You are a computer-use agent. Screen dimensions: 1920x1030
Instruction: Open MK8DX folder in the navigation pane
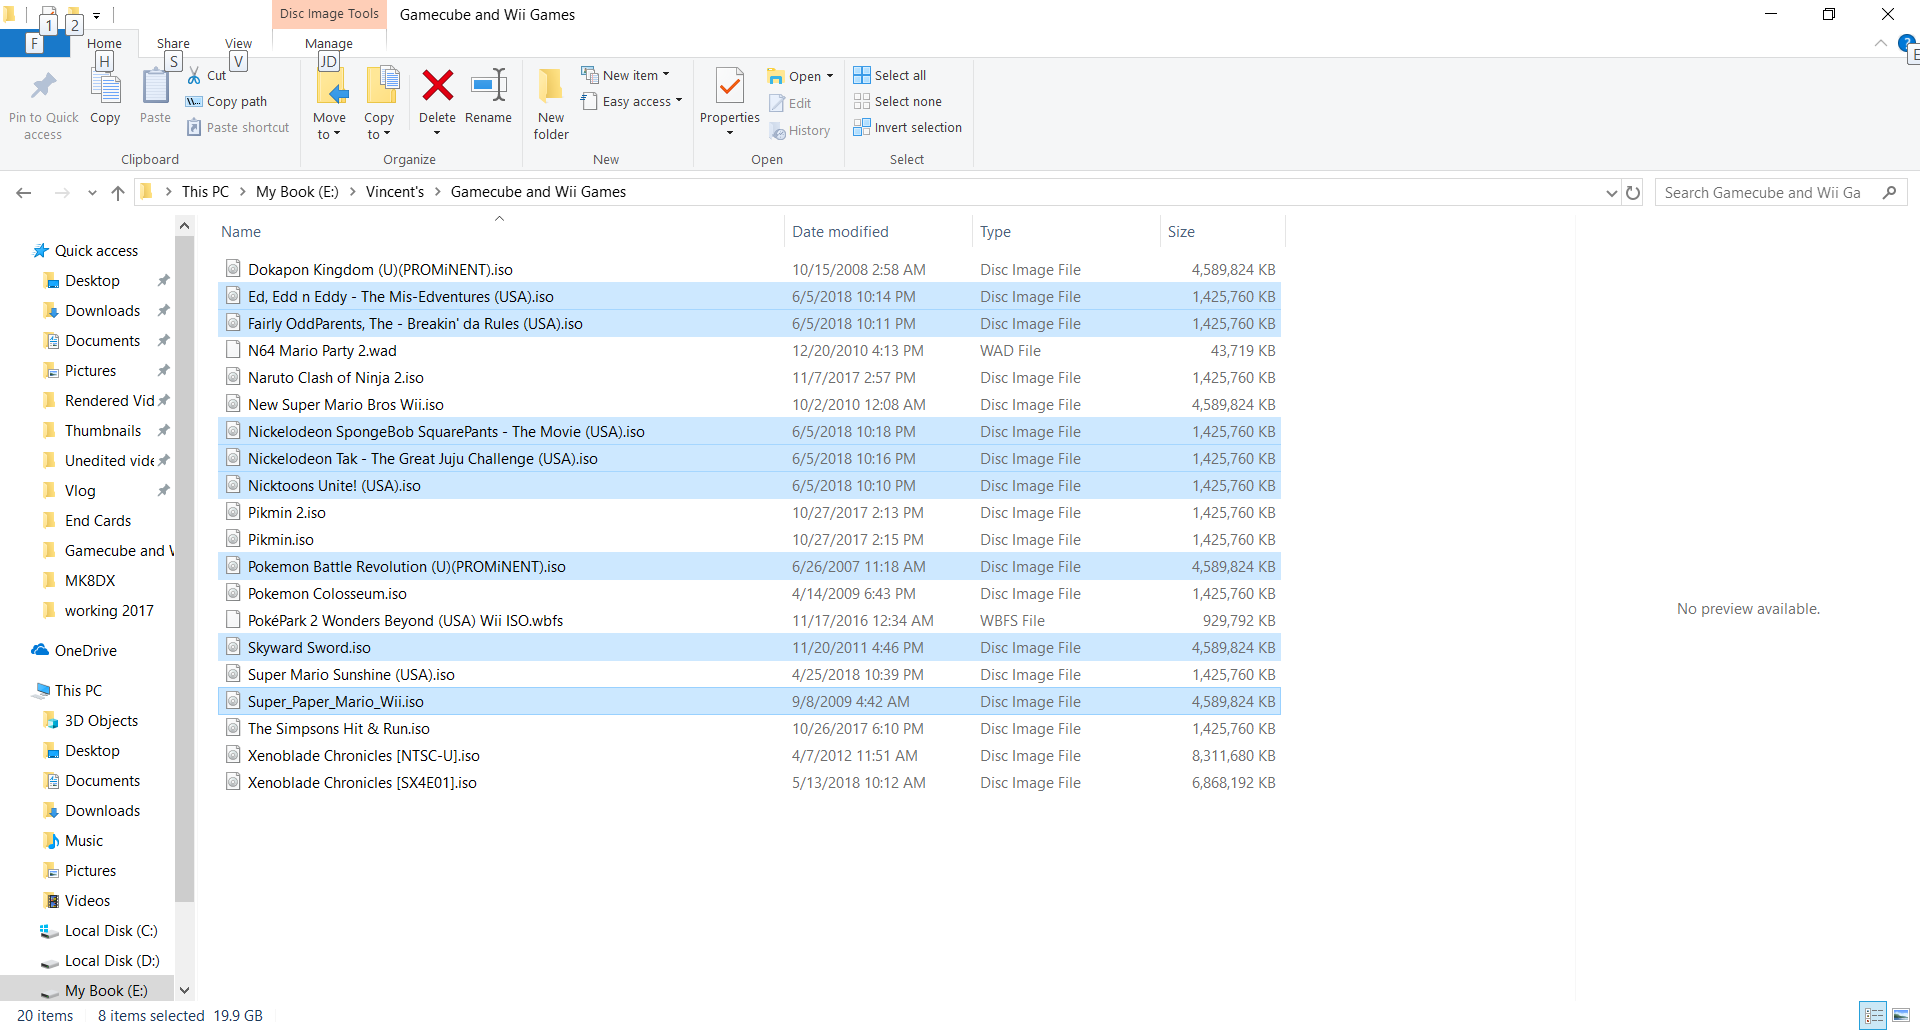(x=90, y=581)
